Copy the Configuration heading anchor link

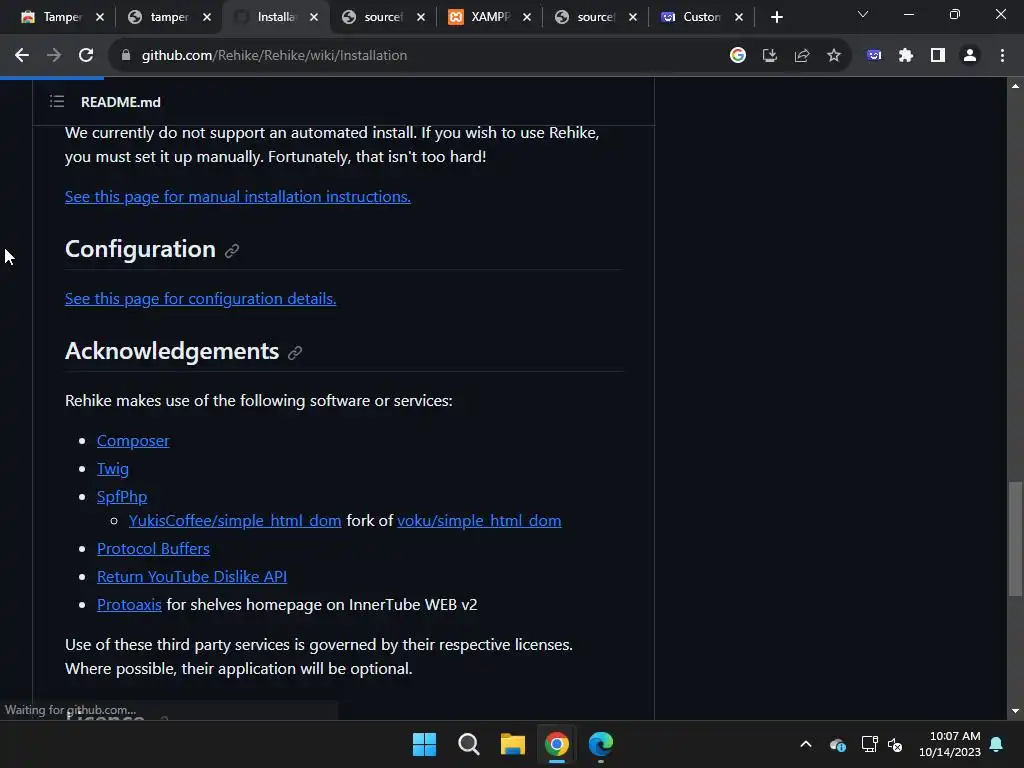pos(232,251)
